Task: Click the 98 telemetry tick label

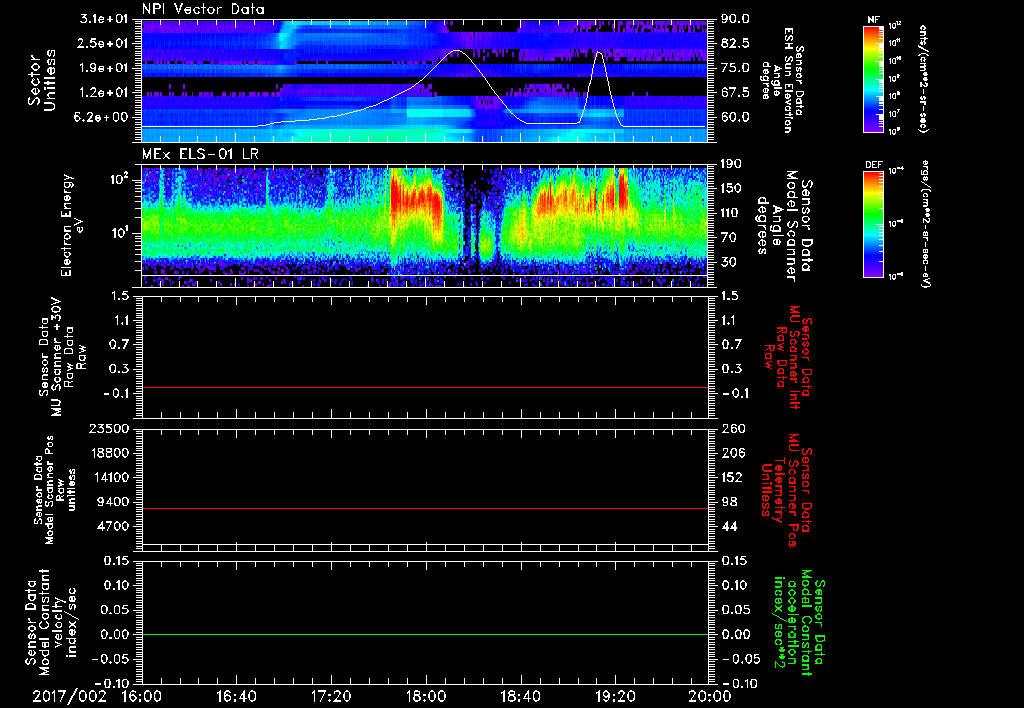Action: (729, 502)
